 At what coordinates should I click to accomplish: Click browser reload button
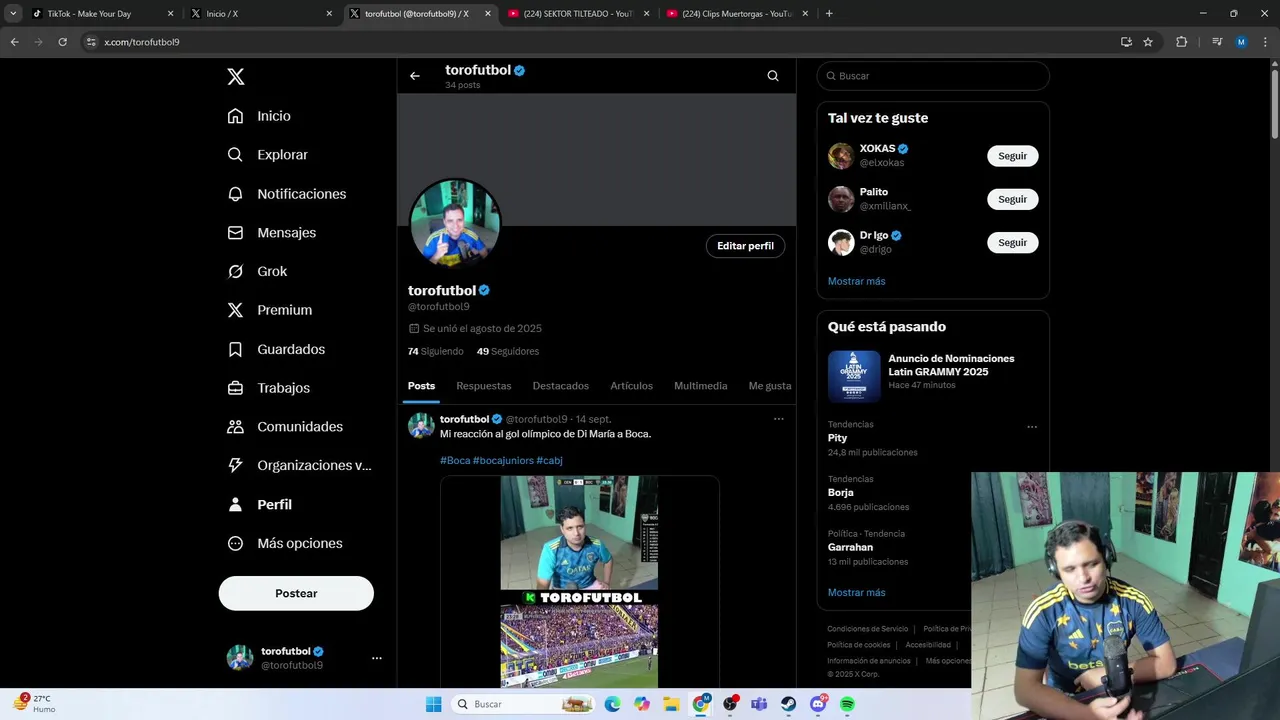62,42
